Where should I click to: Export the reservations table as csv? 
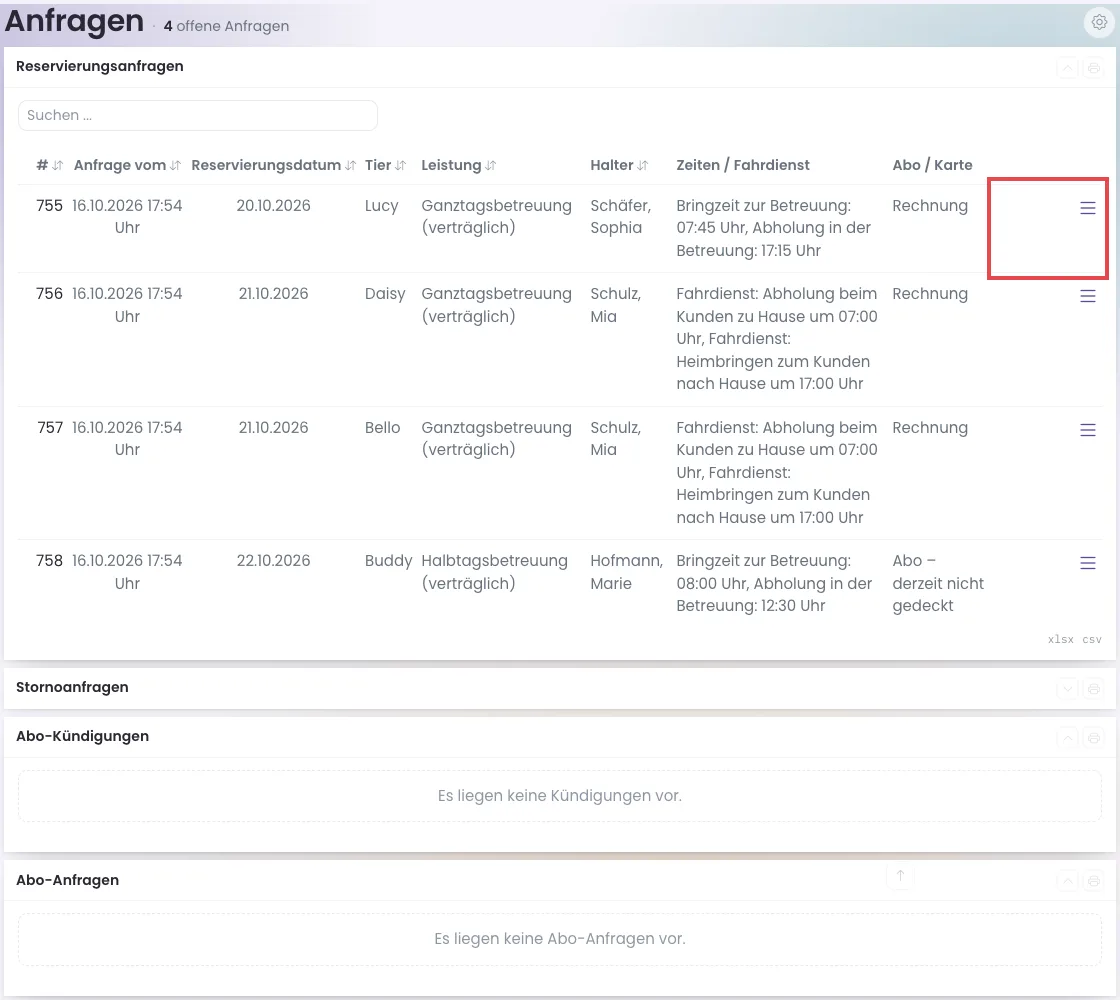1092,639
